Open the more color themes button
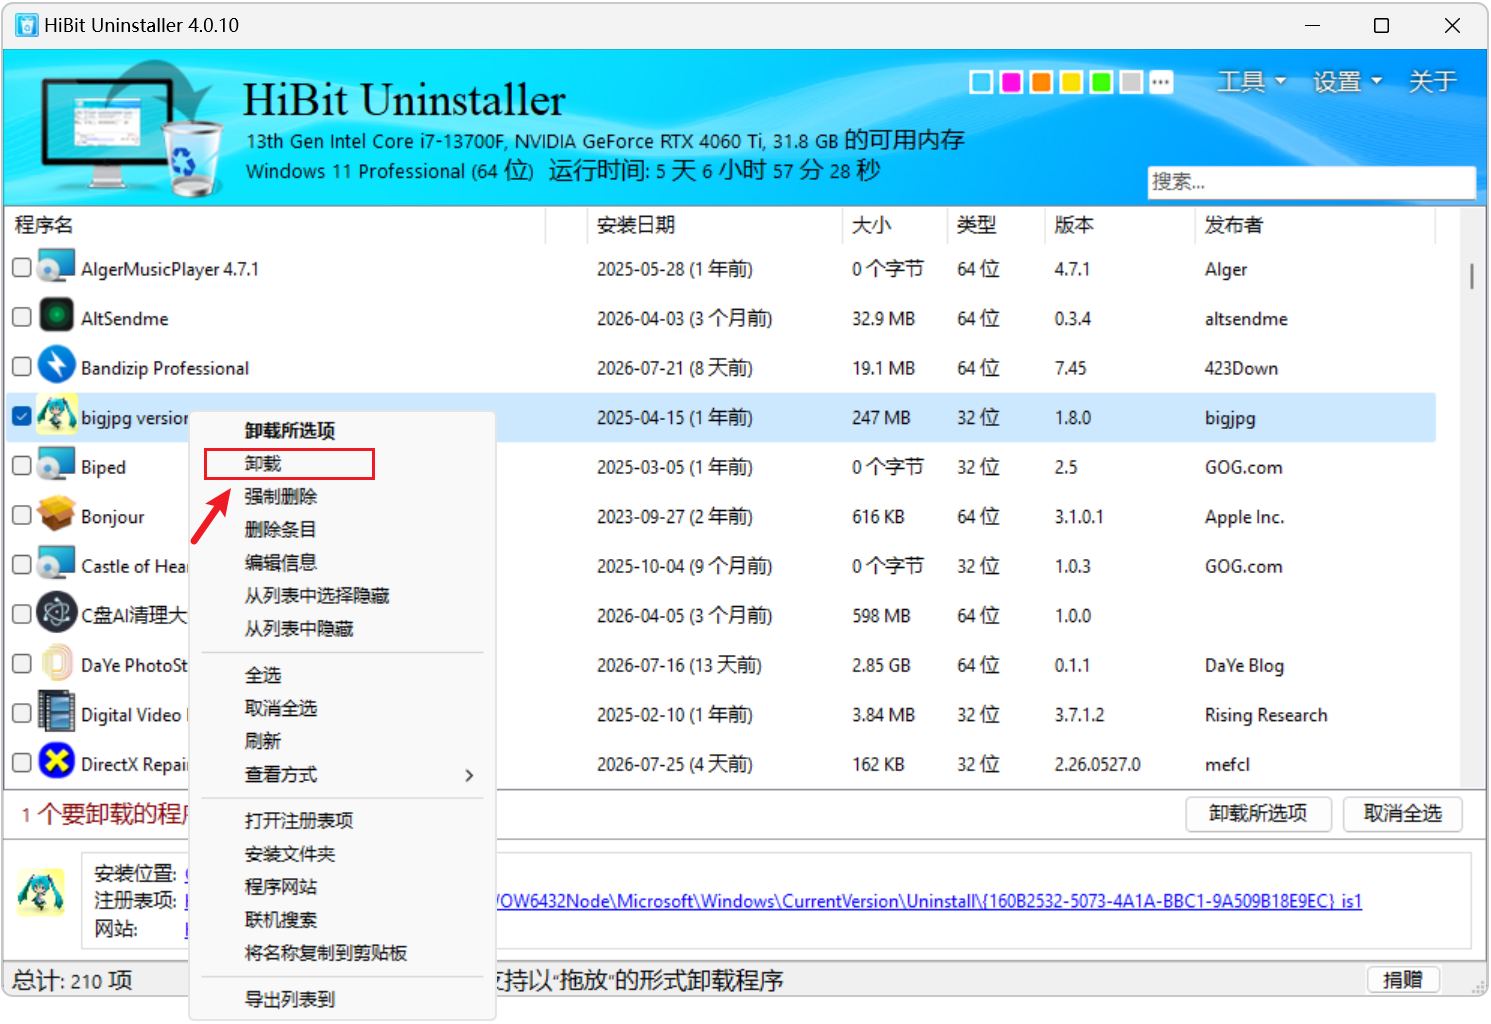The height and width of the screenshot is (1024, 1491). (x=1161, y=82)
